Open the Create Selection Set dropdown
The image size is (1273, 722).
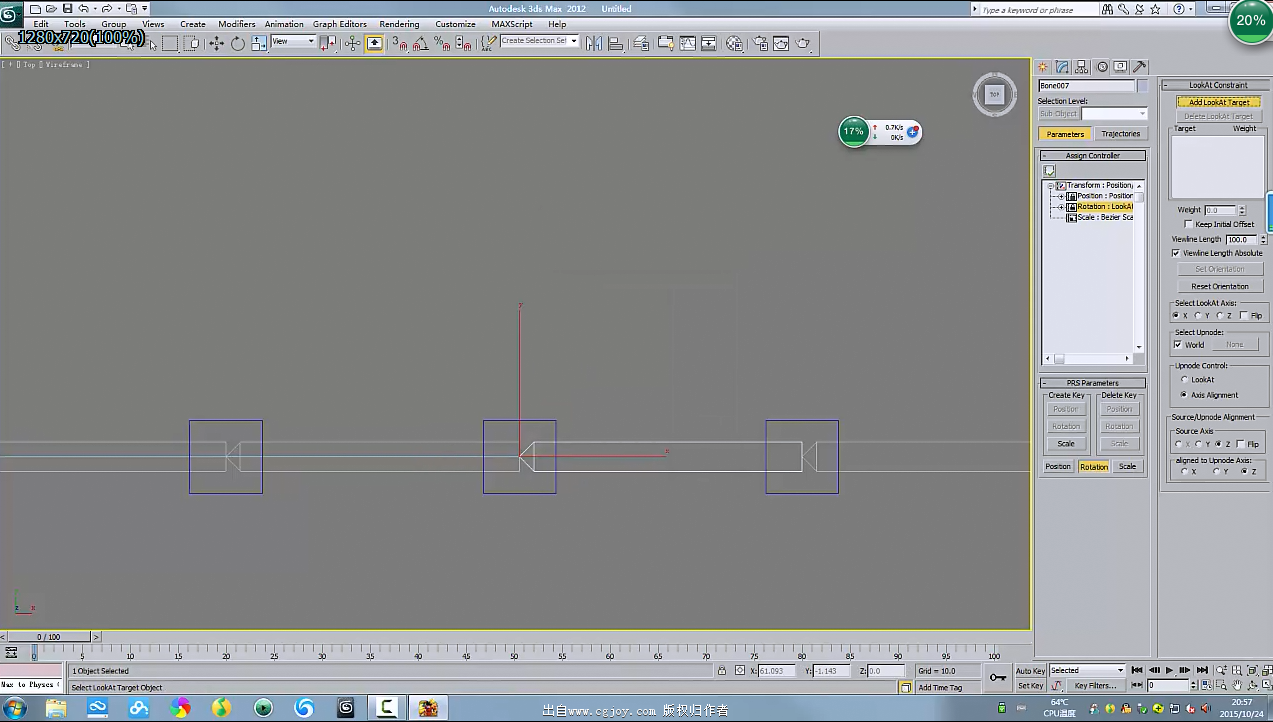tap(540, 41)
